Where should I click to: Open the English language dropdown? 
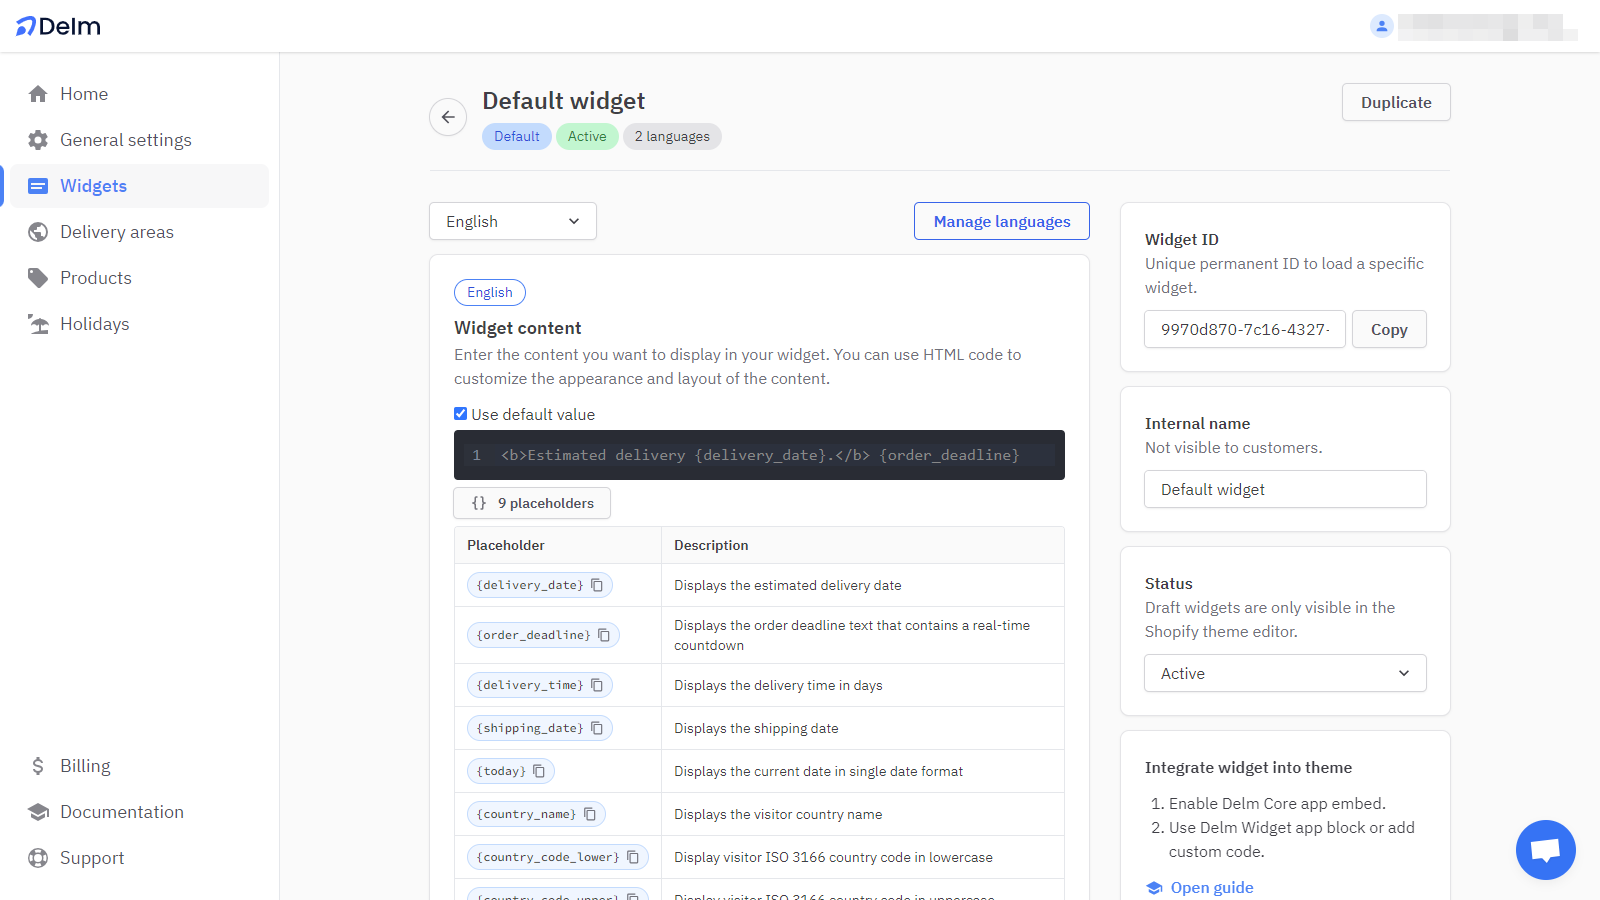(x=512, y=221)
